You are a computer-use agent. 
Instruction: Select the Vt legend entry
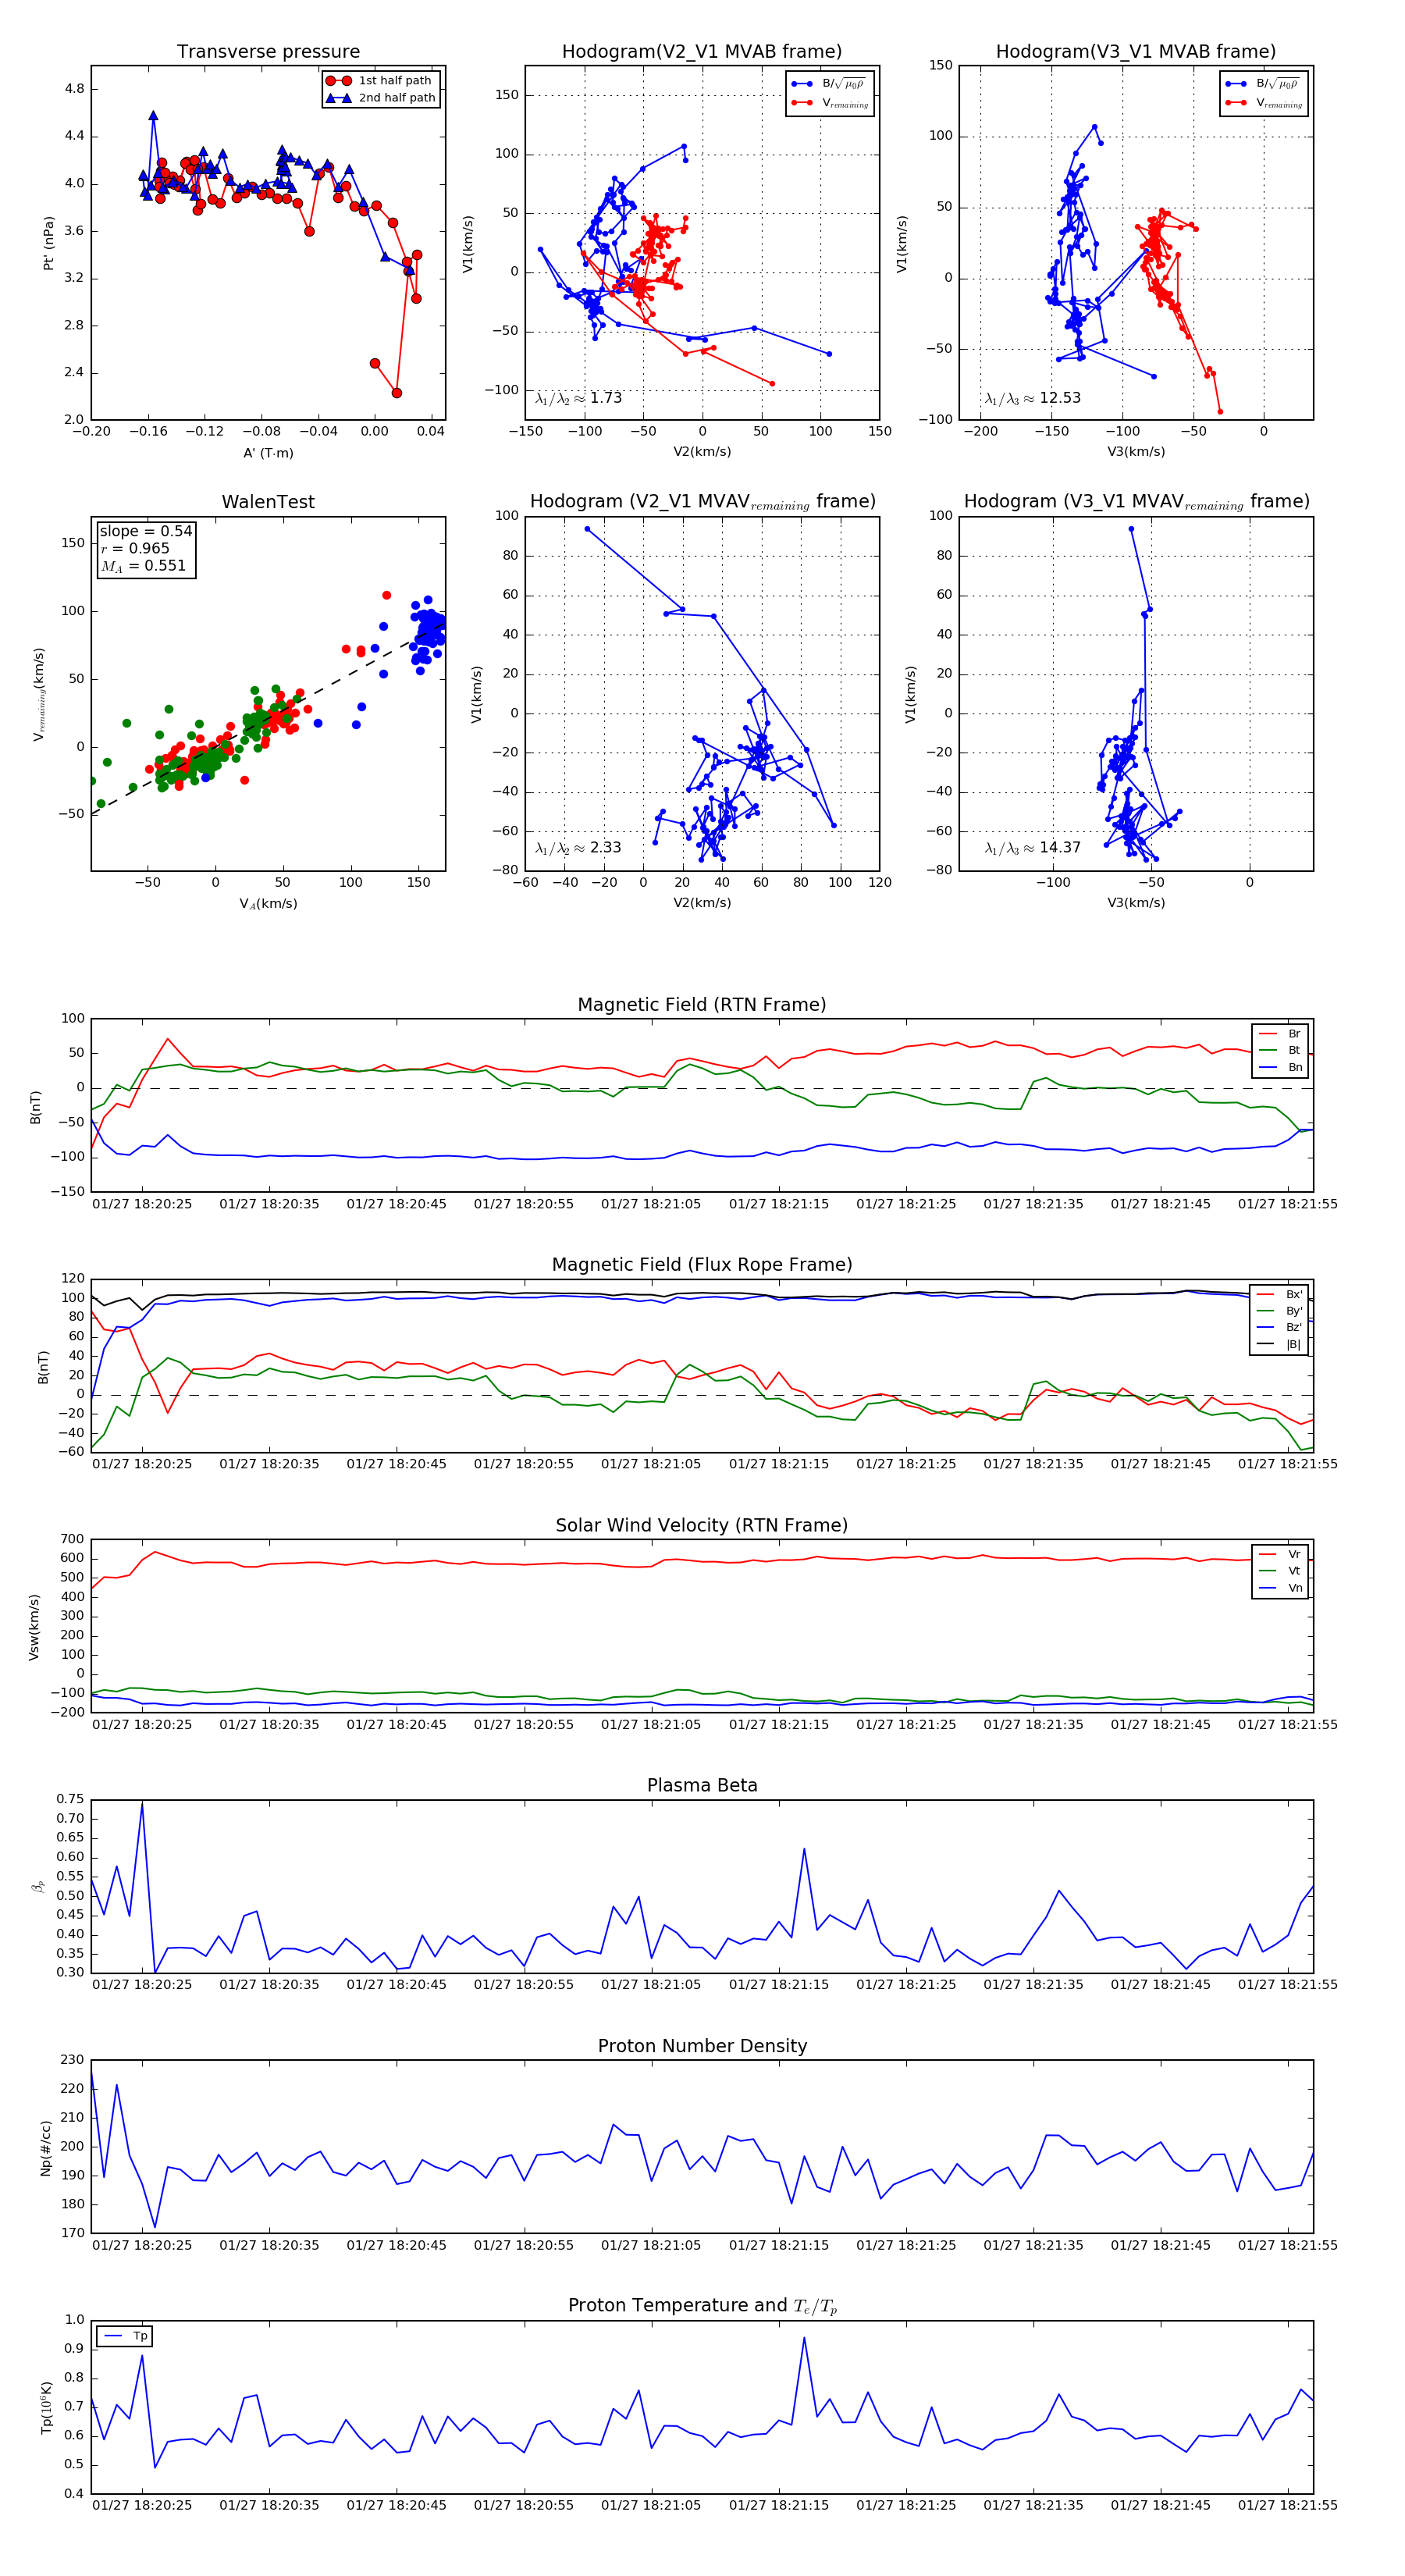[1281, 1571]
